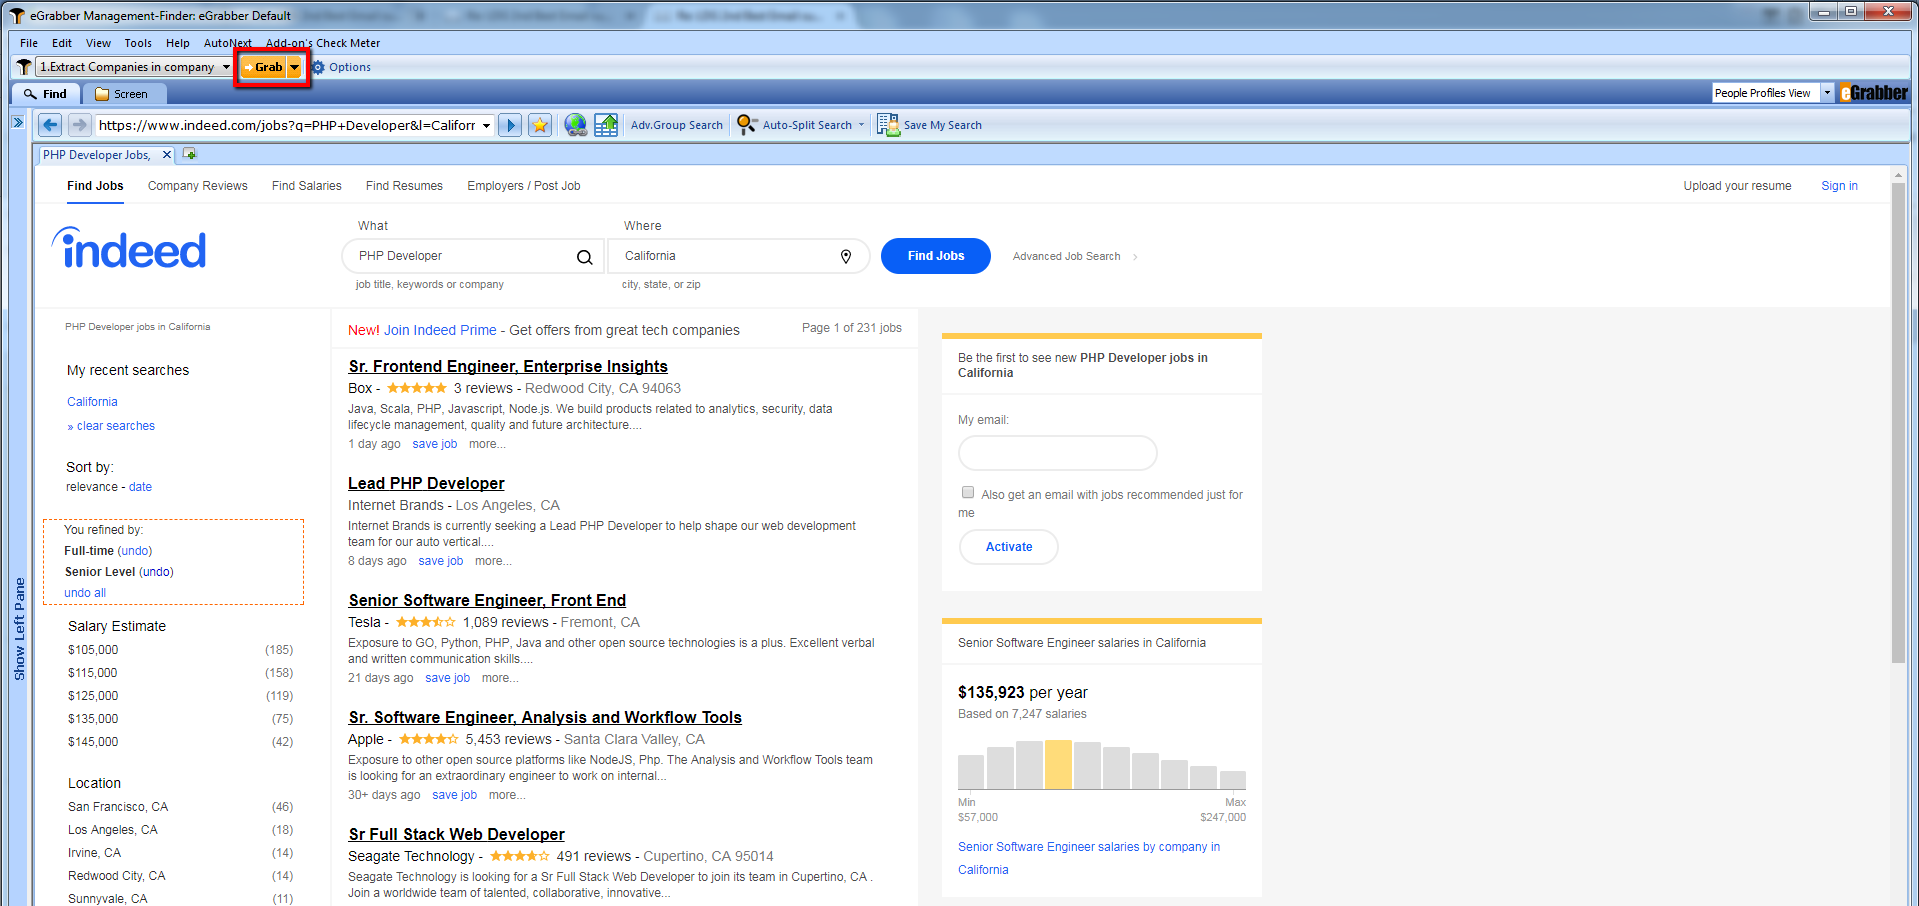The image size is (1919, 906).
Task: Open the Help menu
Action: (x=178, y=43)
